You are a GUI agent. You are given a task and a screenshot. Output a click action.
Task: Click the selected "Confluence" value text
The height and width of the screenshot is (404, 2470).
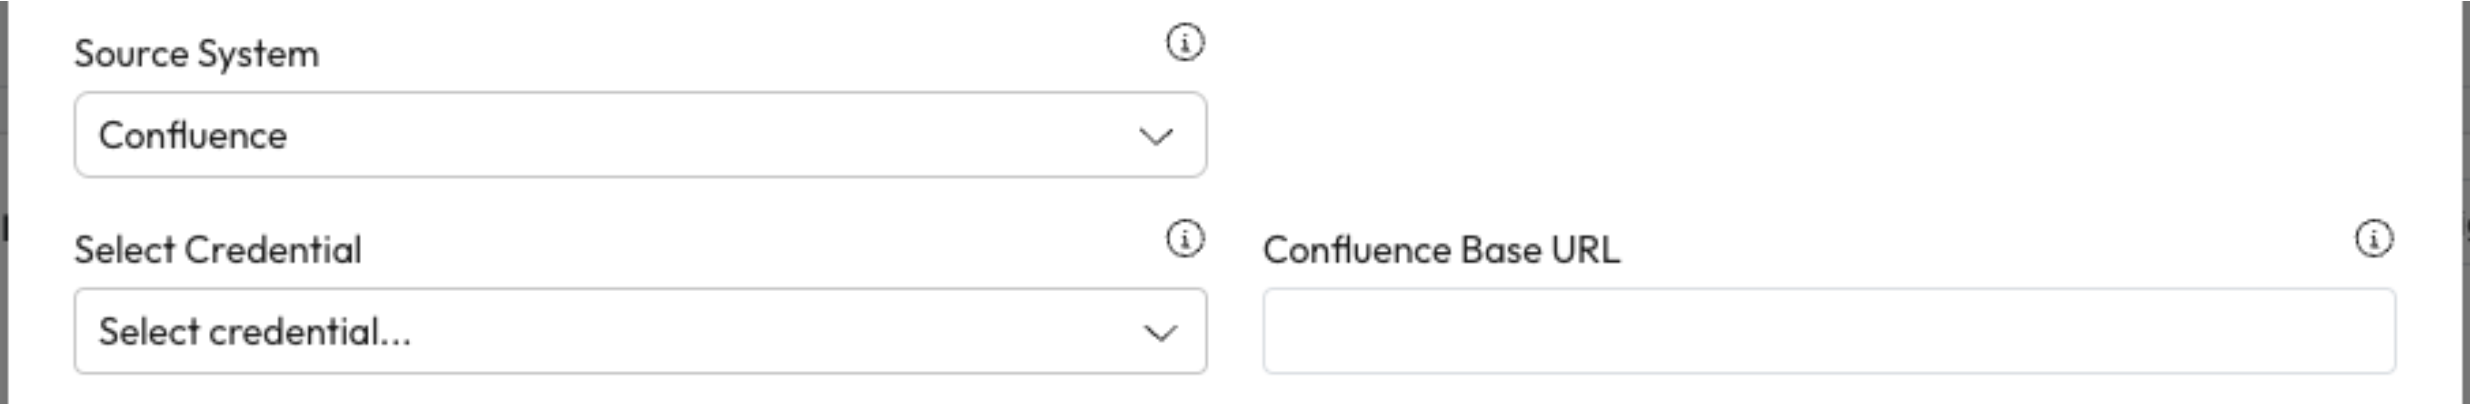(x=193, y=135)
